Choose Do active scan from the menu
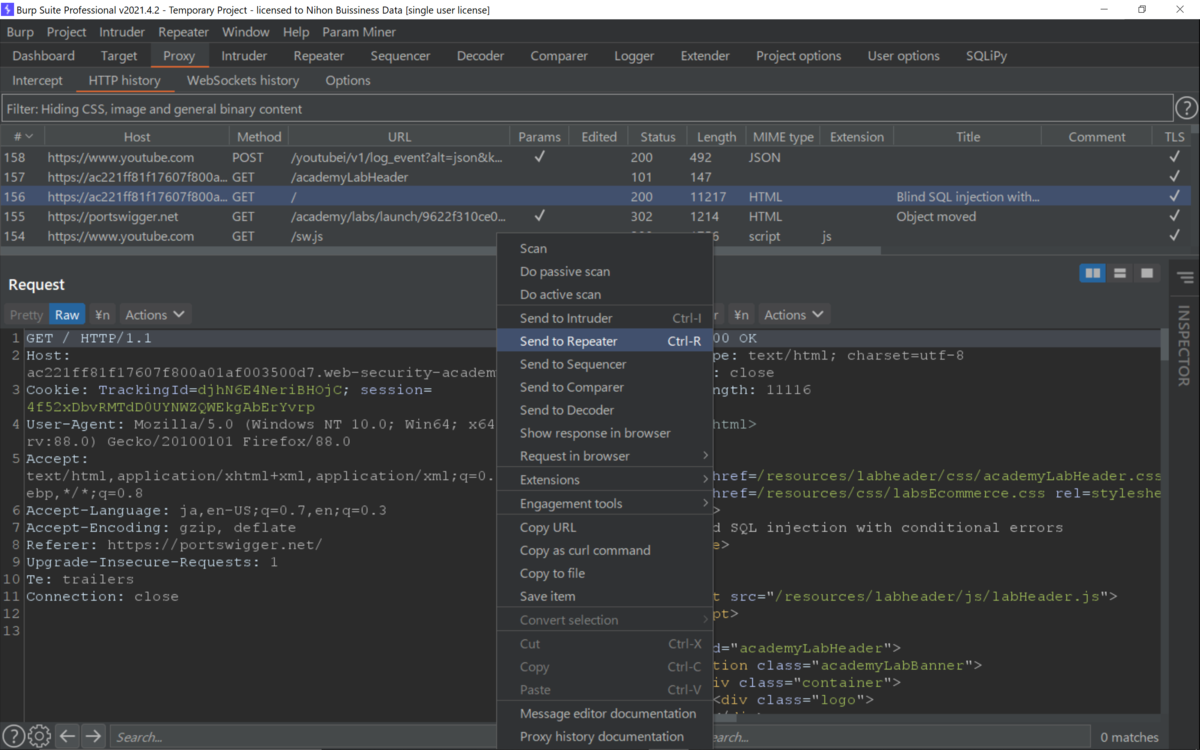The height and width of the screenshot is (750, 1200). pyautogui.click(x=560, y=294)
